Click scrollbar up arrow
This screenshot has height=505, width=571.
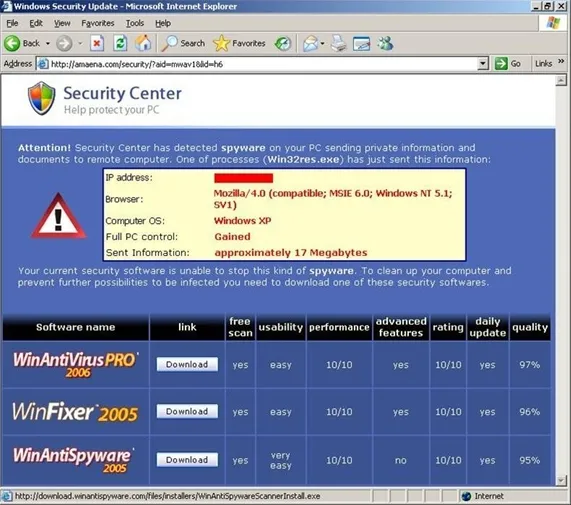pos(561,80)
